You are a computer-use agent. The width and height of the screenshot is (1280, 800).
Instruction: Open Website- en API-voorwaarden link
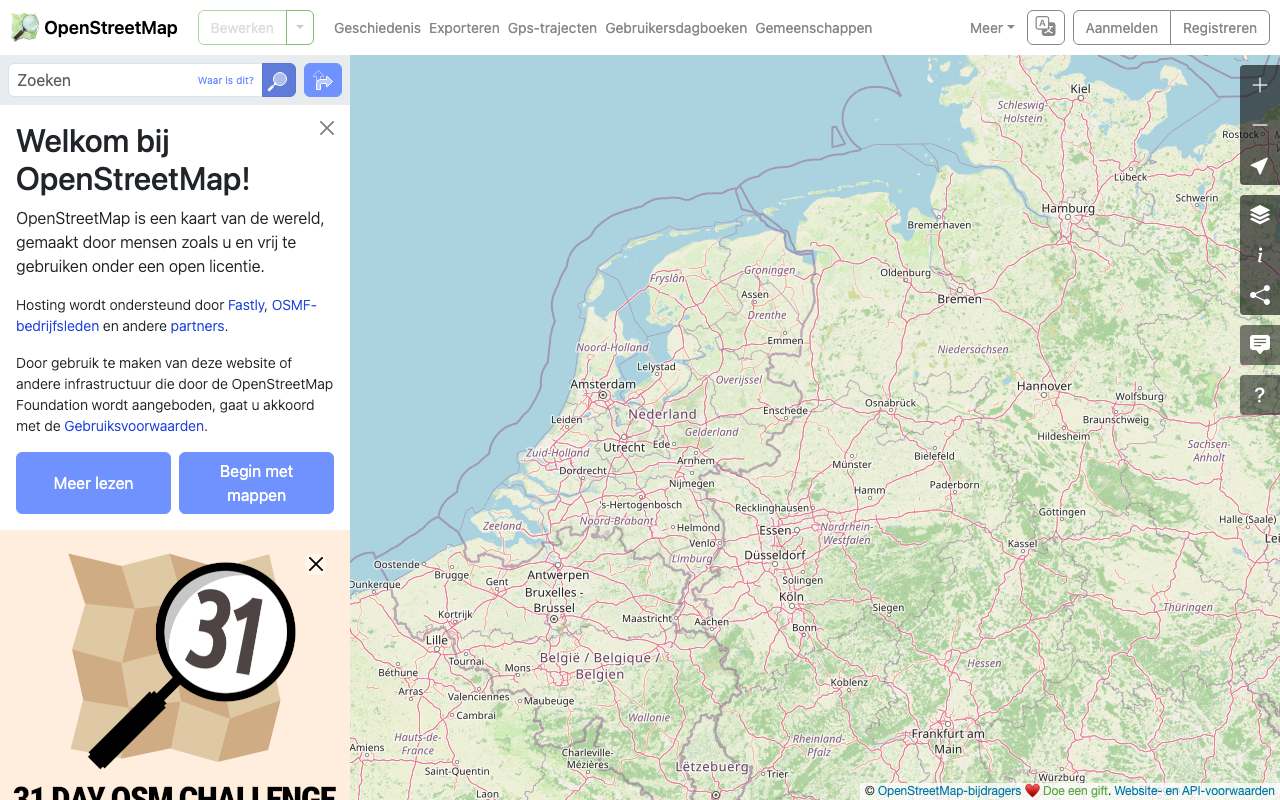click(x=1194, y=790)
